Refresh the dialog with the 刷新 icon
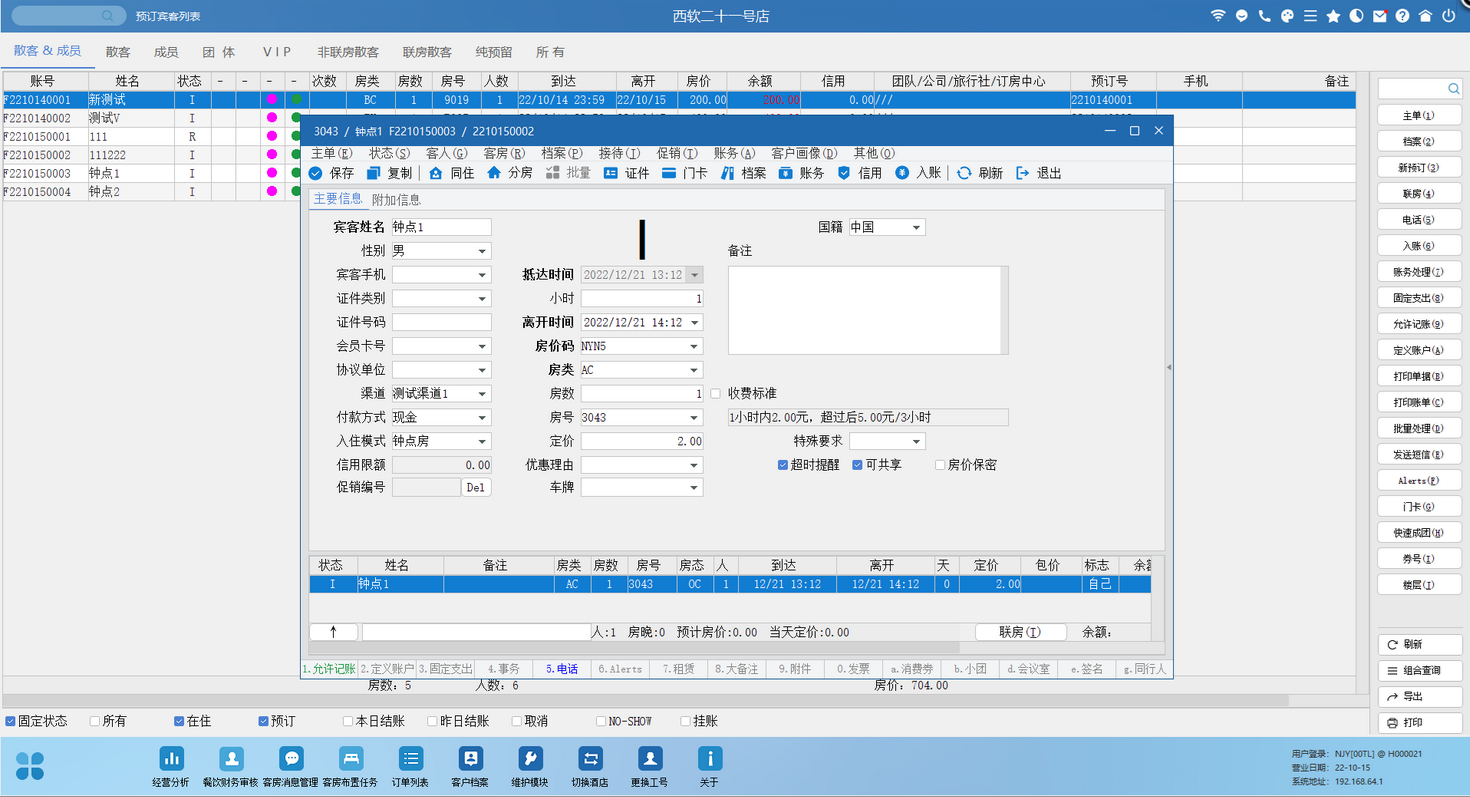This screenshot has height=797, width=1470. coord(964,173)
